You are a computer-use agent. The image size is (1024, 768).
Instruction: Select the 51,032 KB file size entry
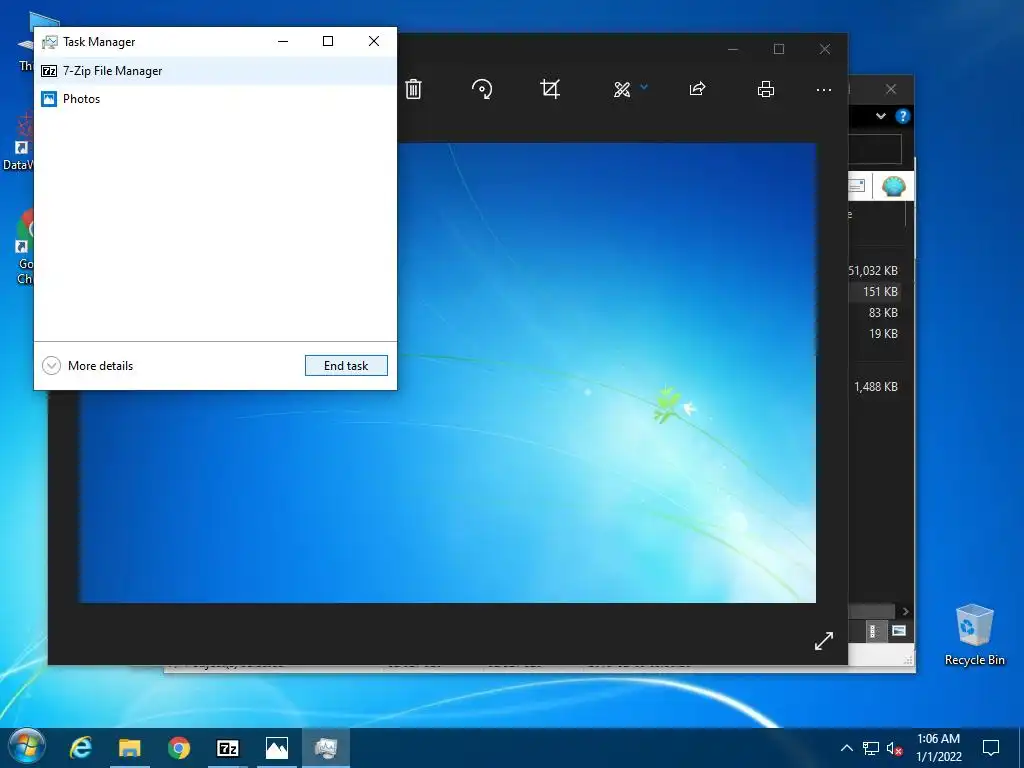coord(873,270)
